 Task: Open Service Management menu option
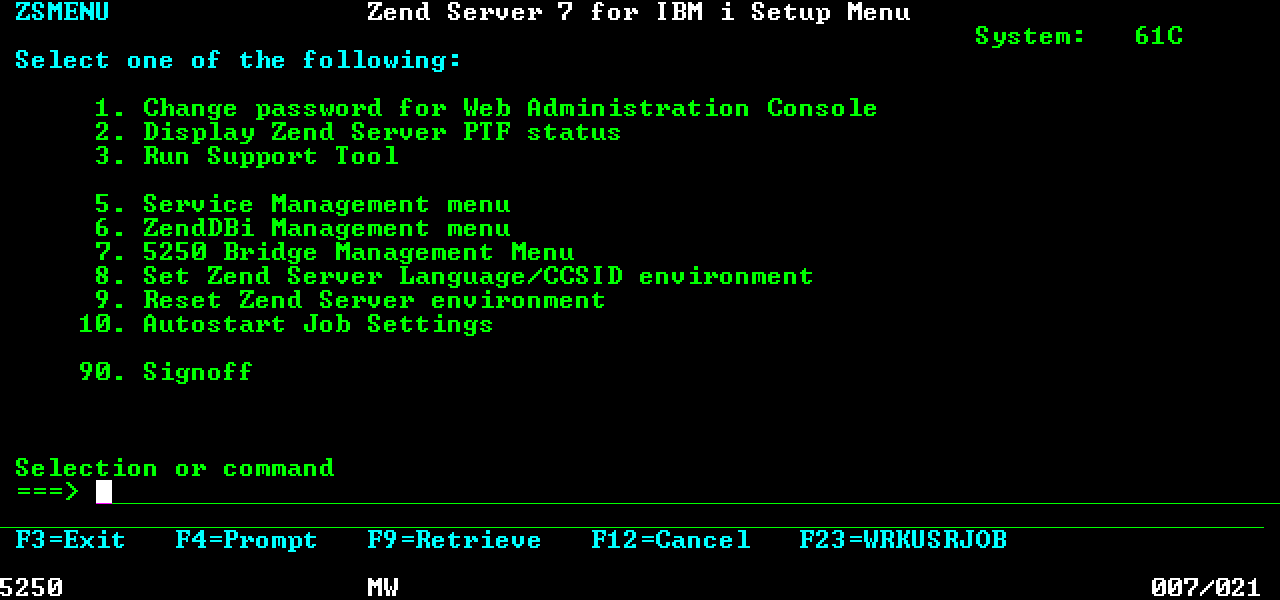point(302,204)
